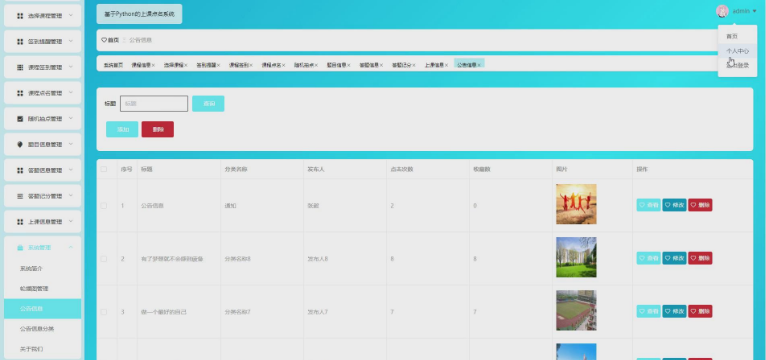Close the 课程点名 tab with its x

coord(284,65)
